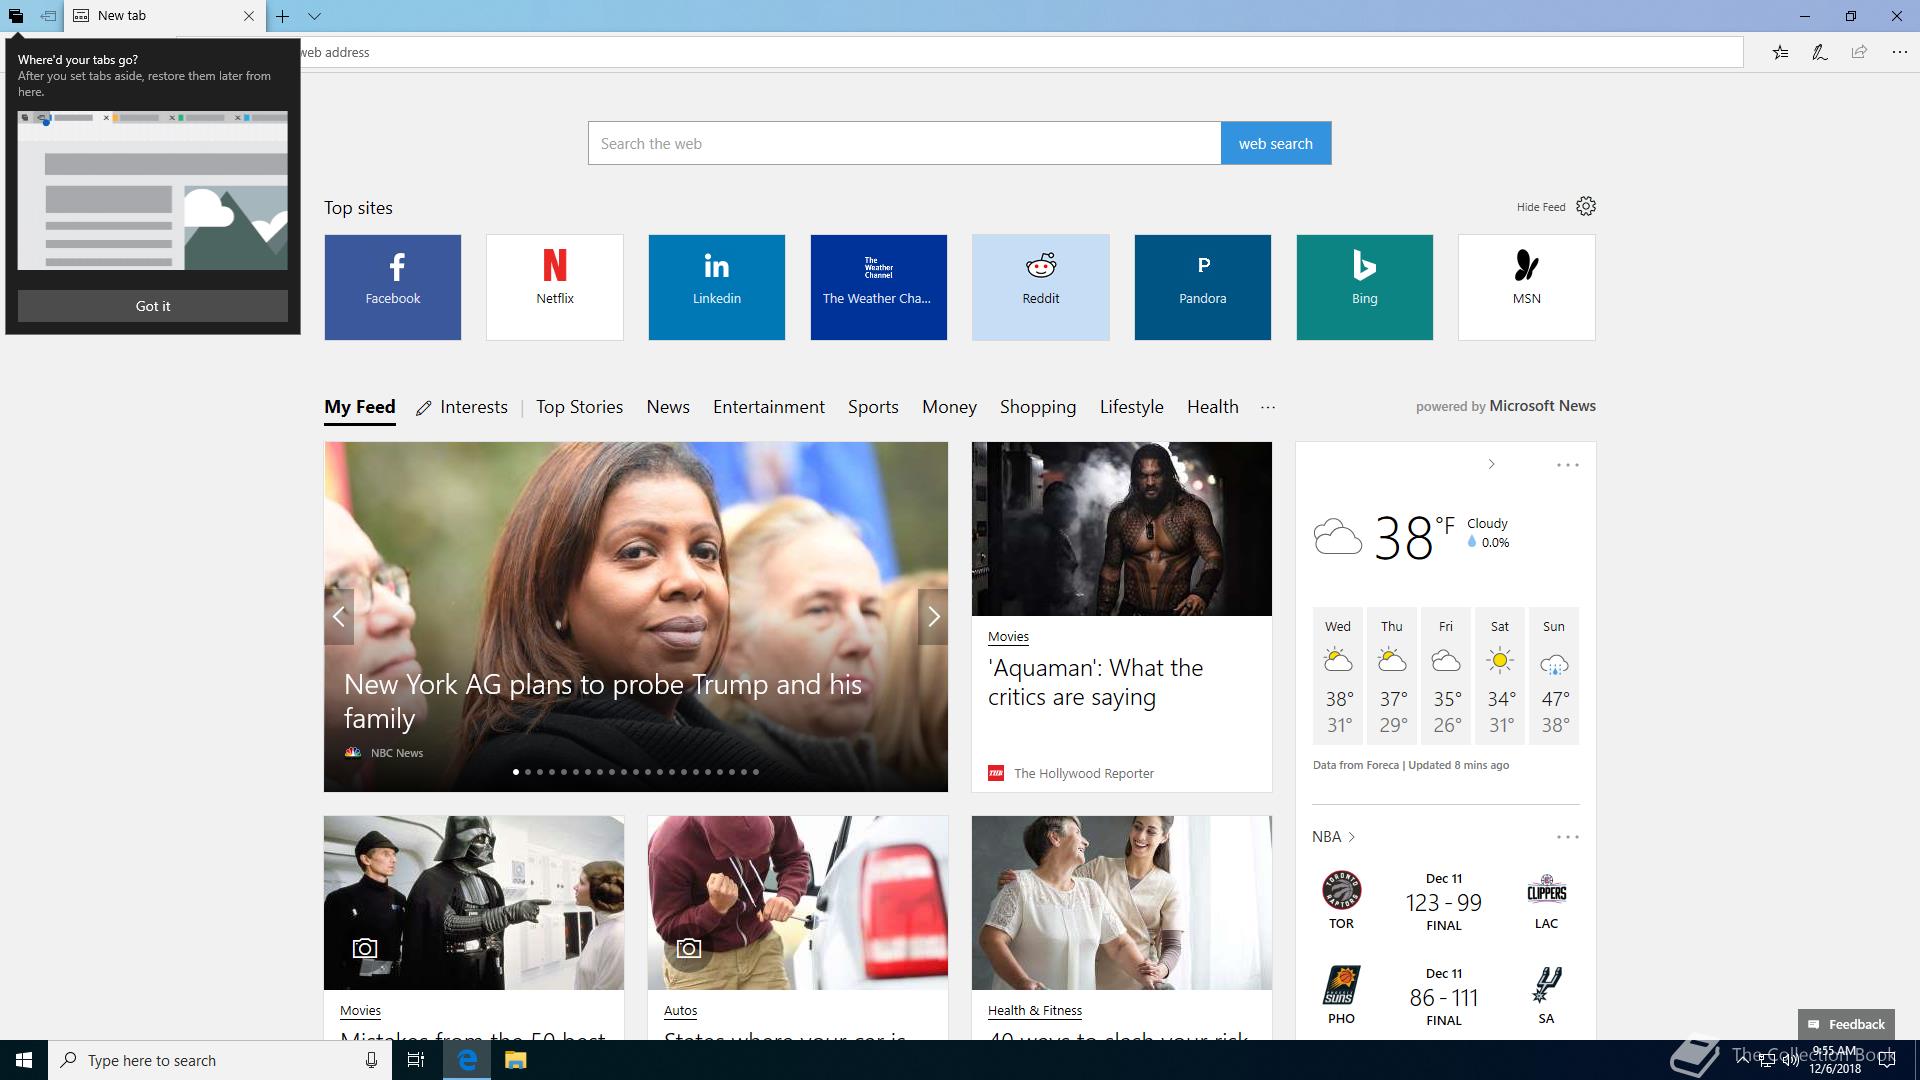Viewport: 1920px width, 1080px height.
Task: Select the My Feed tab
Action: [360, 407]
